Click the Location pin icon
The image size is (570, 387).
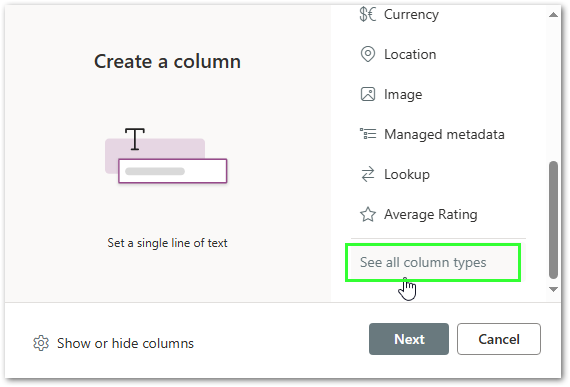(x=368, y=54)
